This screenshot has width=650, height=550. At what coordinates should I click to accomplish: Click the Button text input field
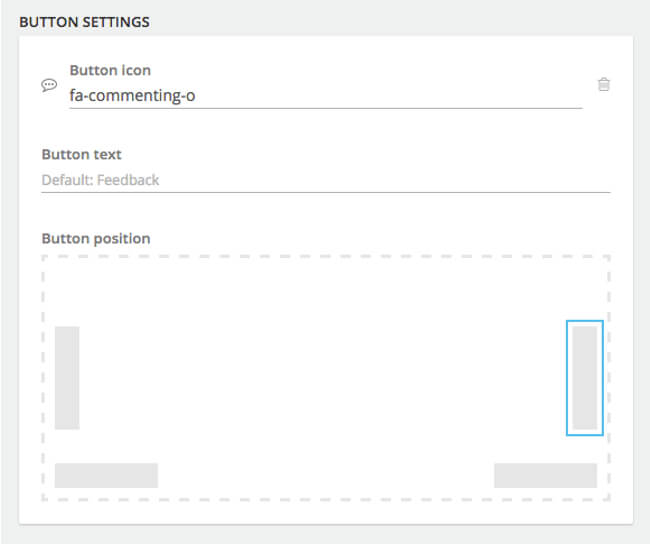pyautogui.click(x=325, y=180)
